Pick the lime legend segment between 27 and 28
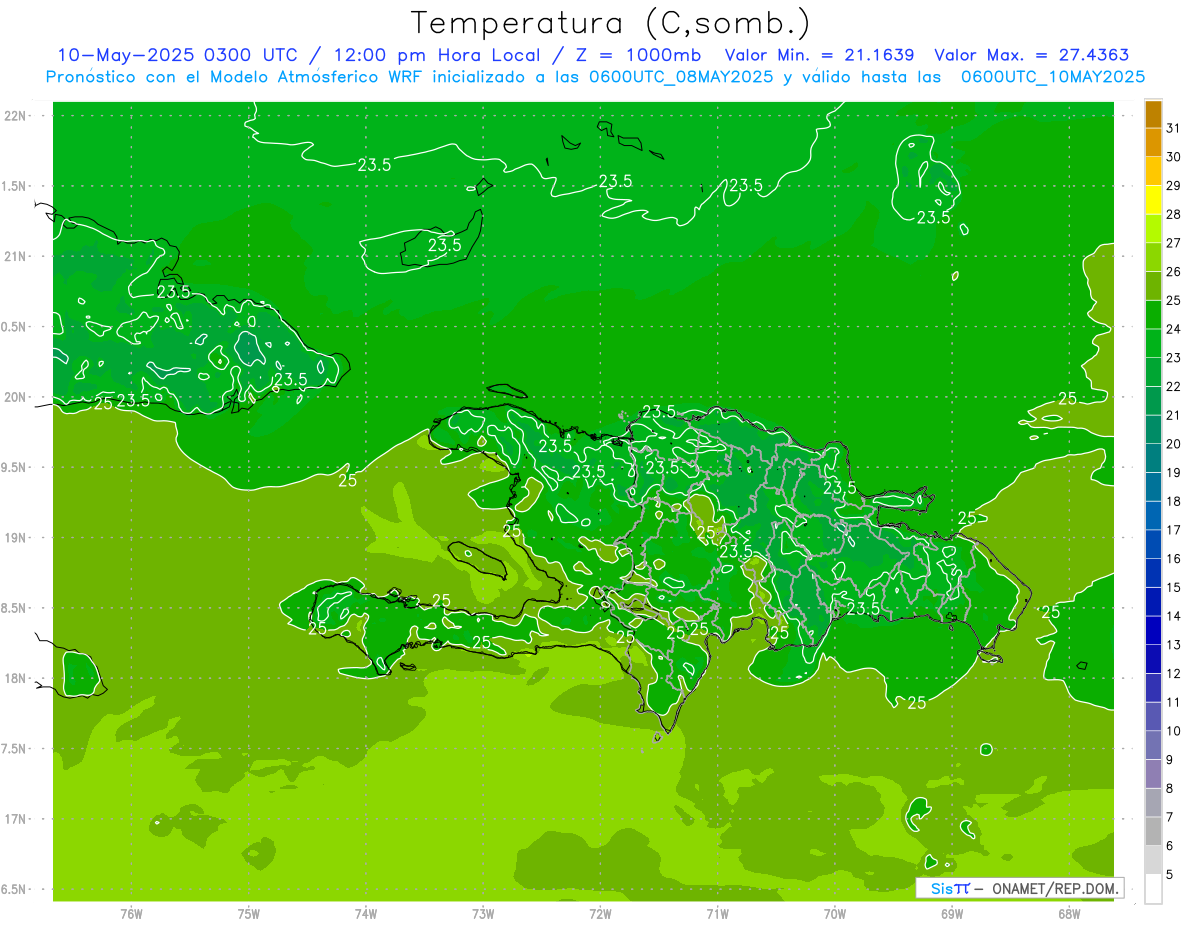1200x927 pixels. (1153, 228)
